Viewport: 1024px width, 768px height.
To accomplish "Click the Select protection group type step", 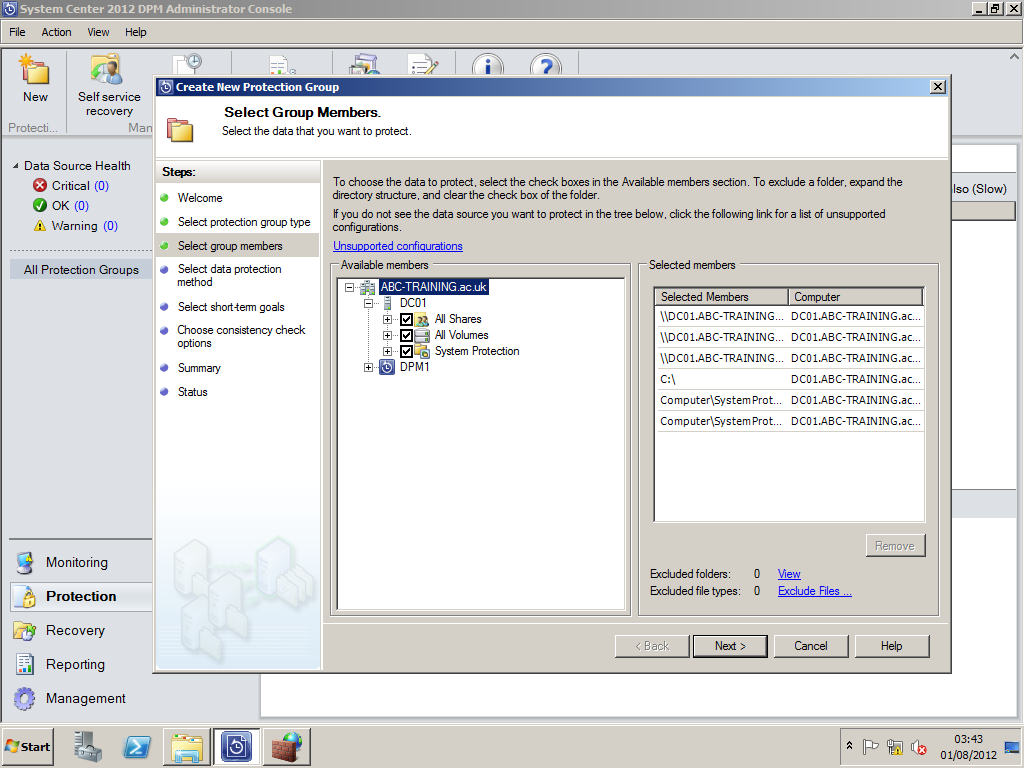I will [244, 222].
